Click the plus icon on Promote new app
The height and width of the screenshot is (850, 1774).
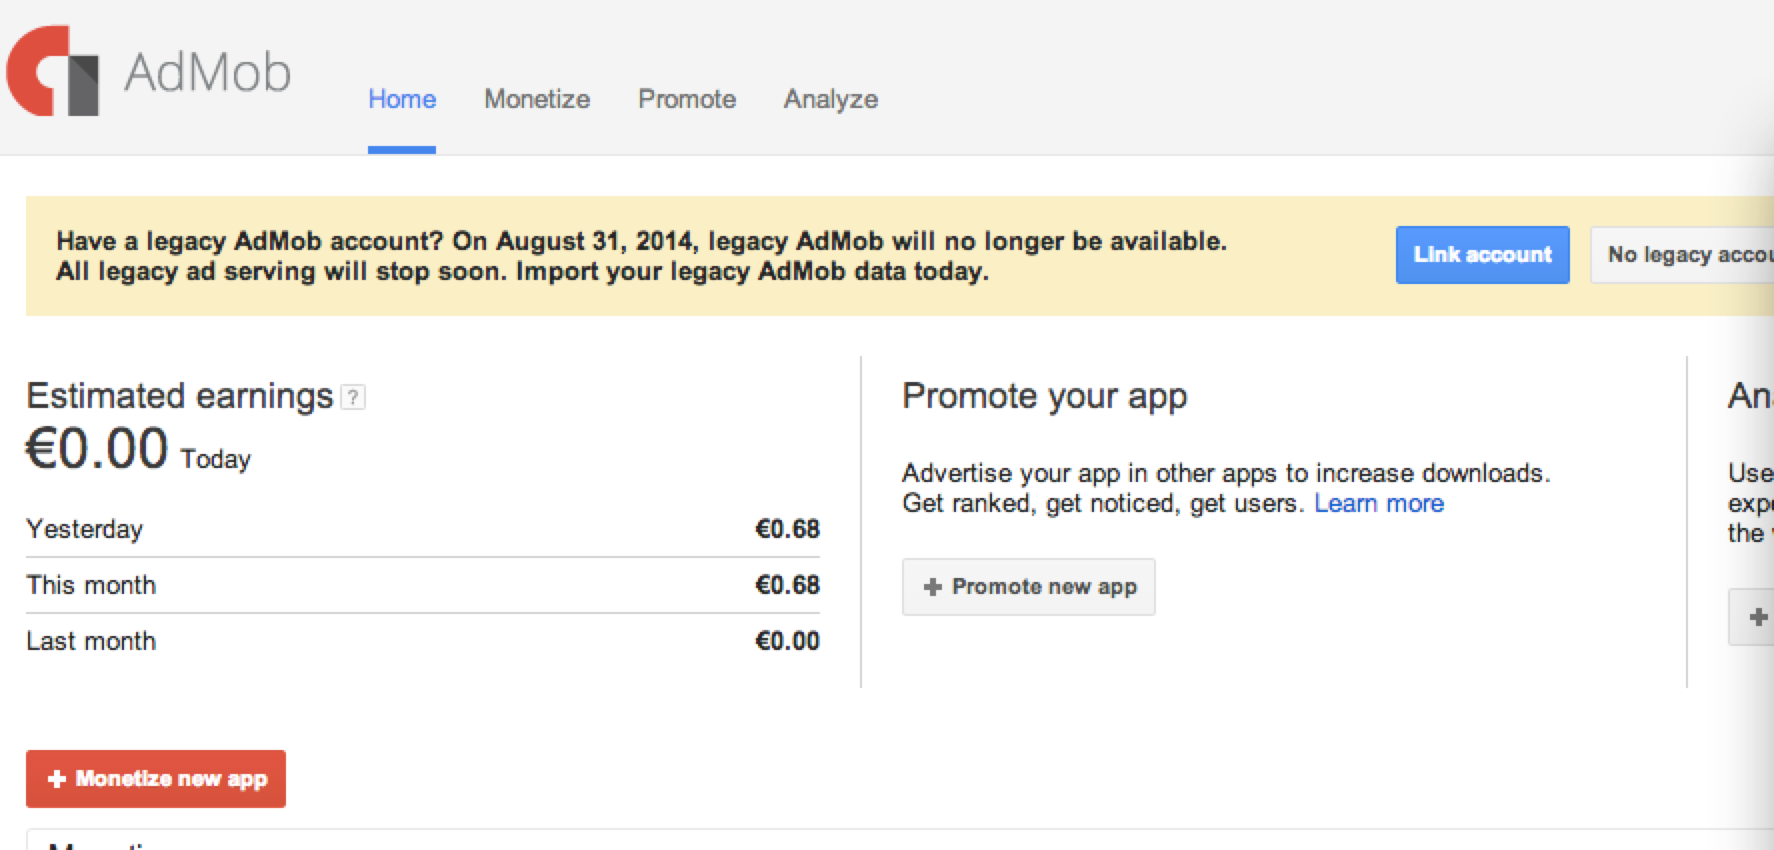click(x=933, y=587)
